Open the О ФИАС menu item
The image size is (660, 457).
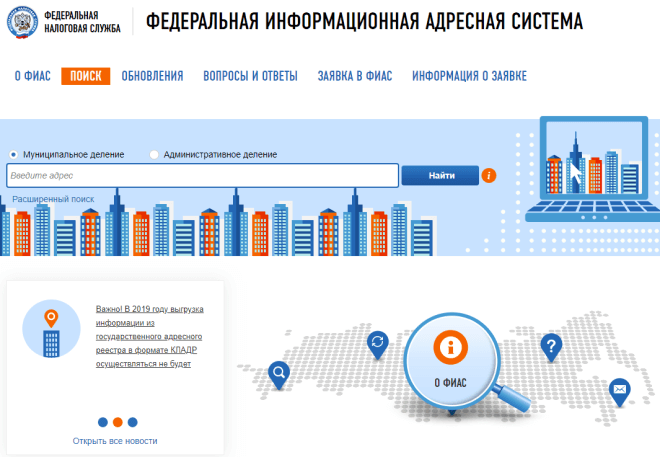coord(31,76)
